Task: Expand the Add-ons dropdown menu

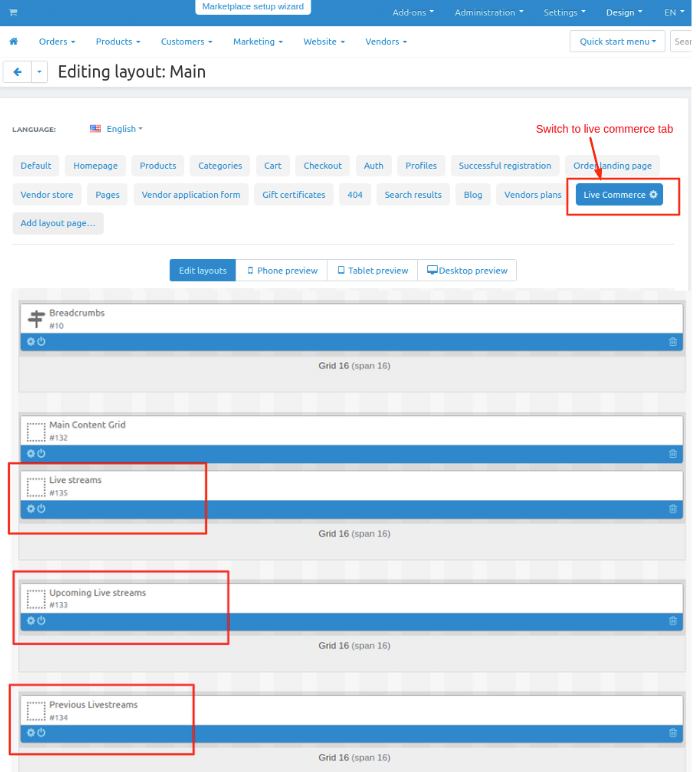Action: [412, 13]
